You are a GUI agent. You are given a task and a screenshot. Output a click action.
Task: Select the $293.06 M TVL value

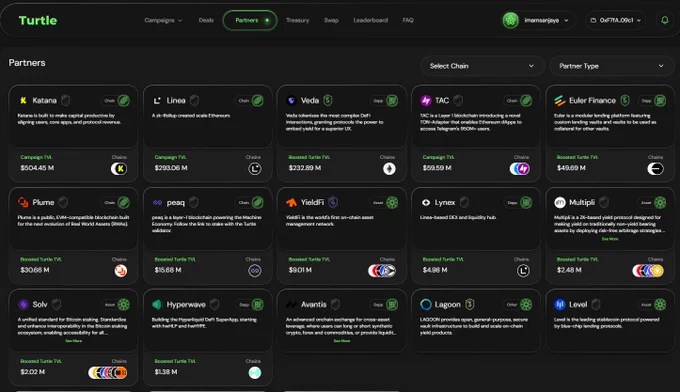click(x=171, y=168)
